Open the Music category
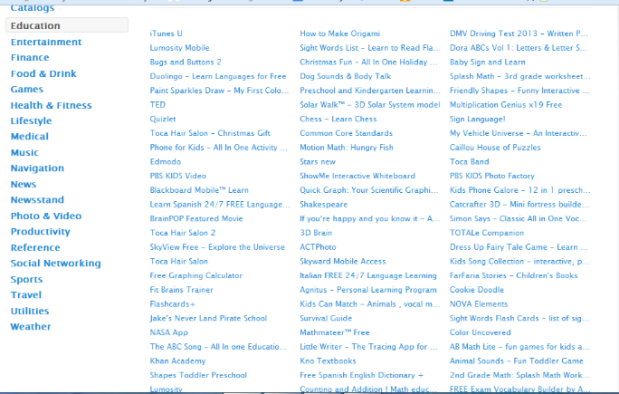The height and width of the screenshot is (394, 619). tap(25, 152)
